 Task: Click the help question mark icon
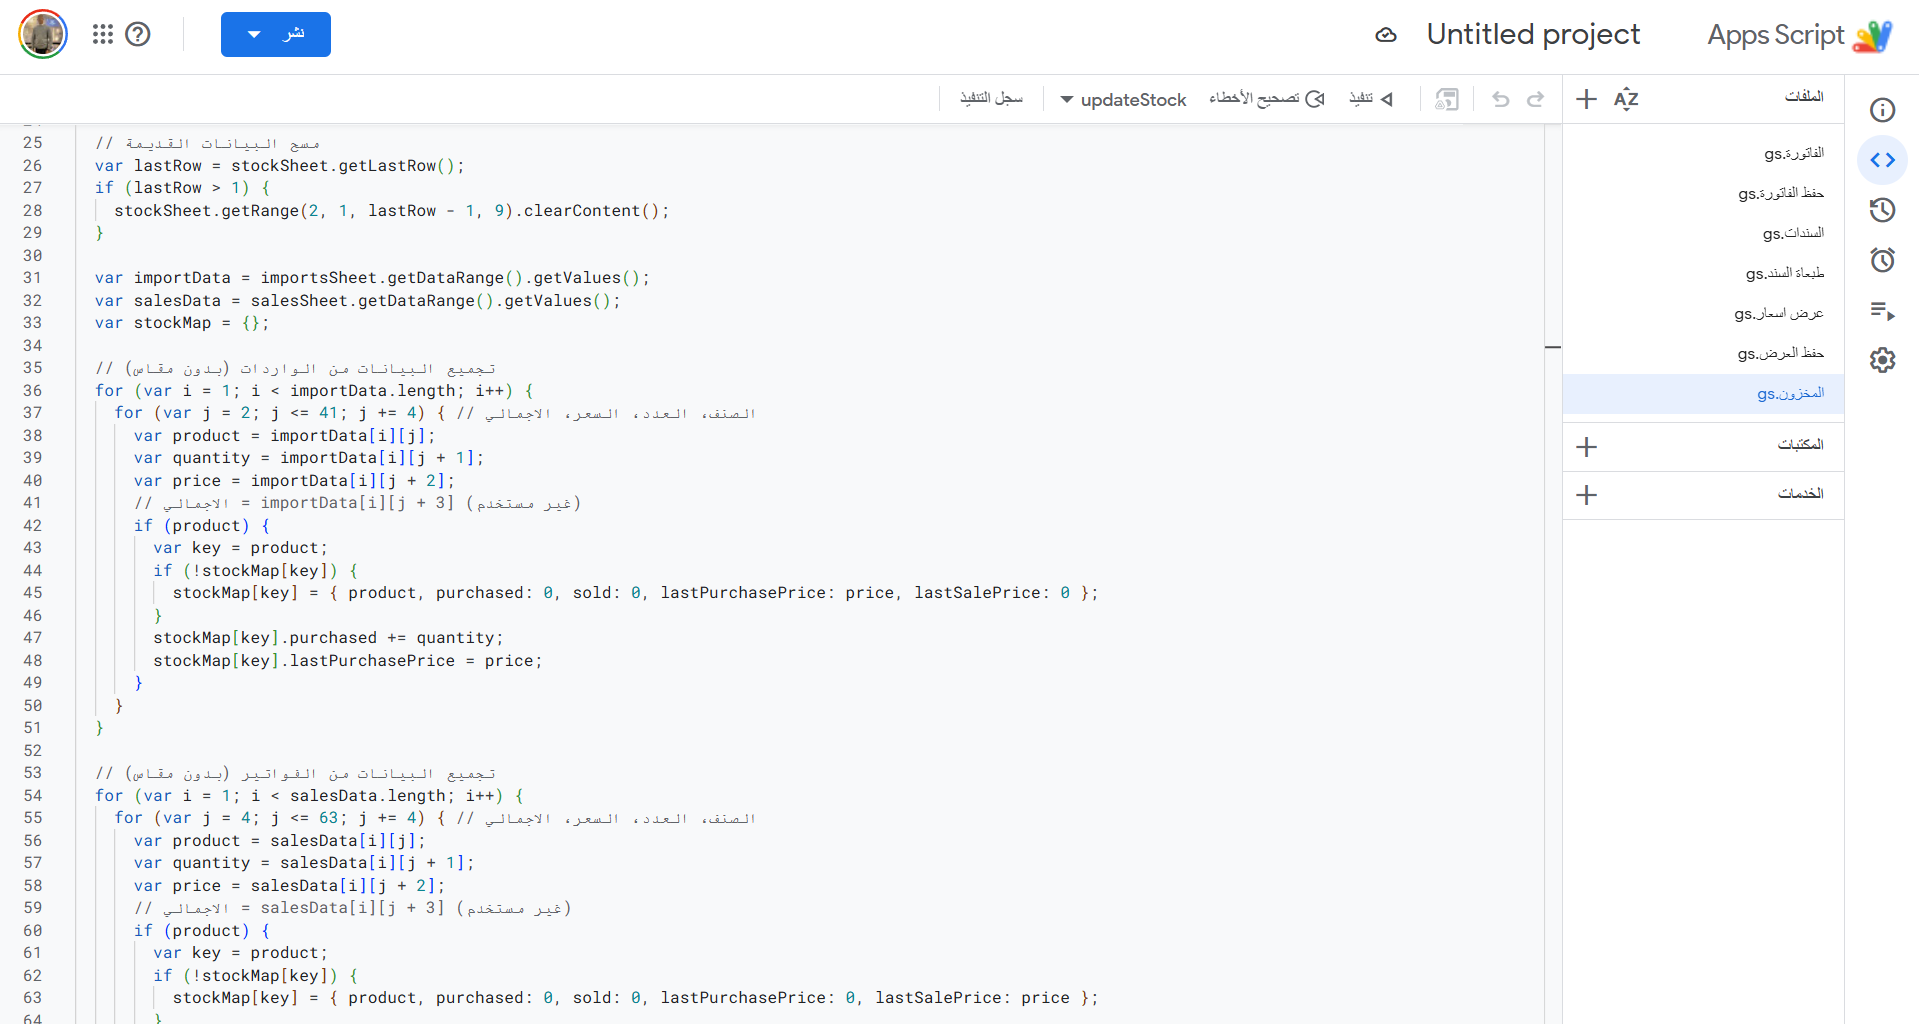point(138,35)
